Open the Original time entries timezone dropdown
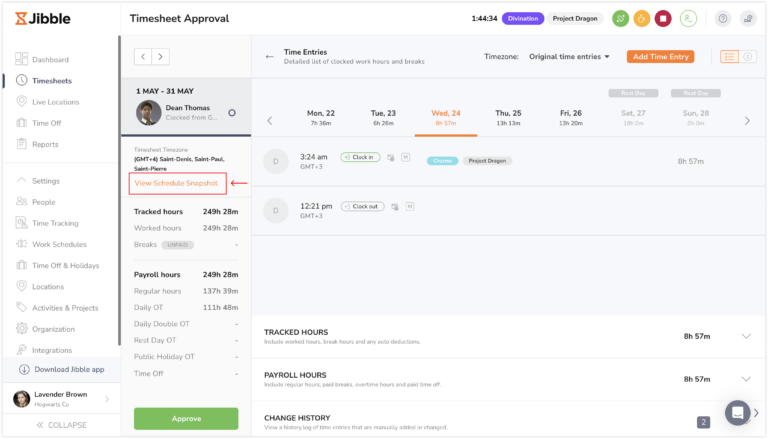The width and height of the screenshot is (768, 439). (569, 57)
